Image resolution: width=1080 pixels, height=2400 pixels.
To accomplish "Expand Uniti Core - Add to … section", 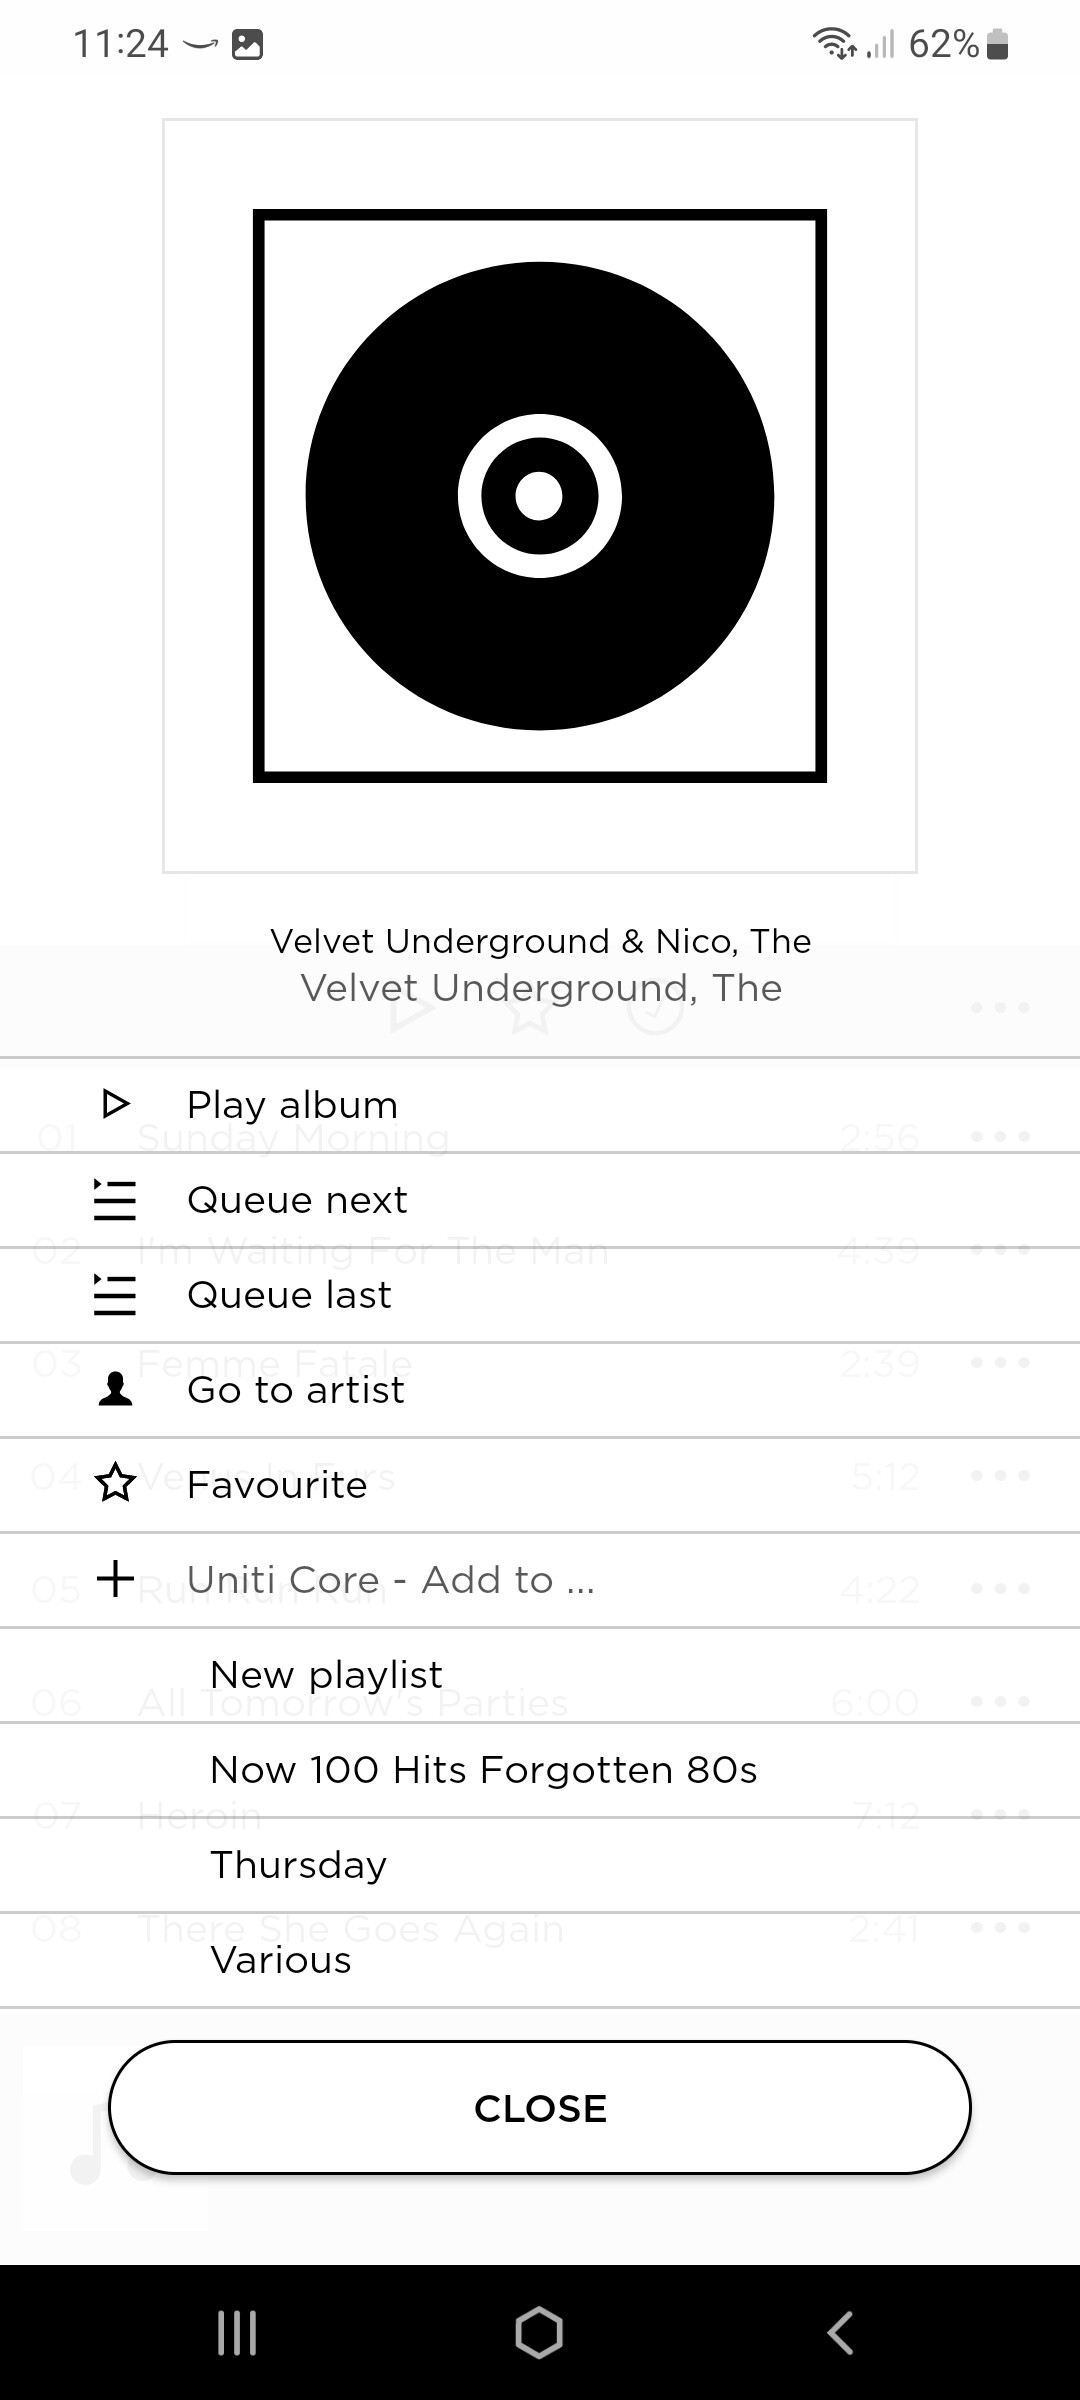I will 540,1580.
